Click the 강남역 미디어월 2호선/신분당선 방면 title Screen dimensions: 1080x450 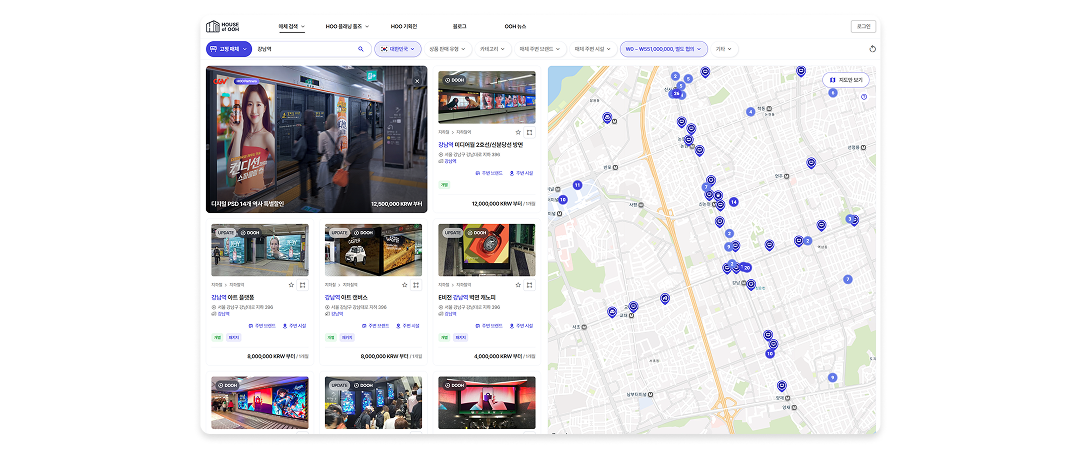(481, 145)
